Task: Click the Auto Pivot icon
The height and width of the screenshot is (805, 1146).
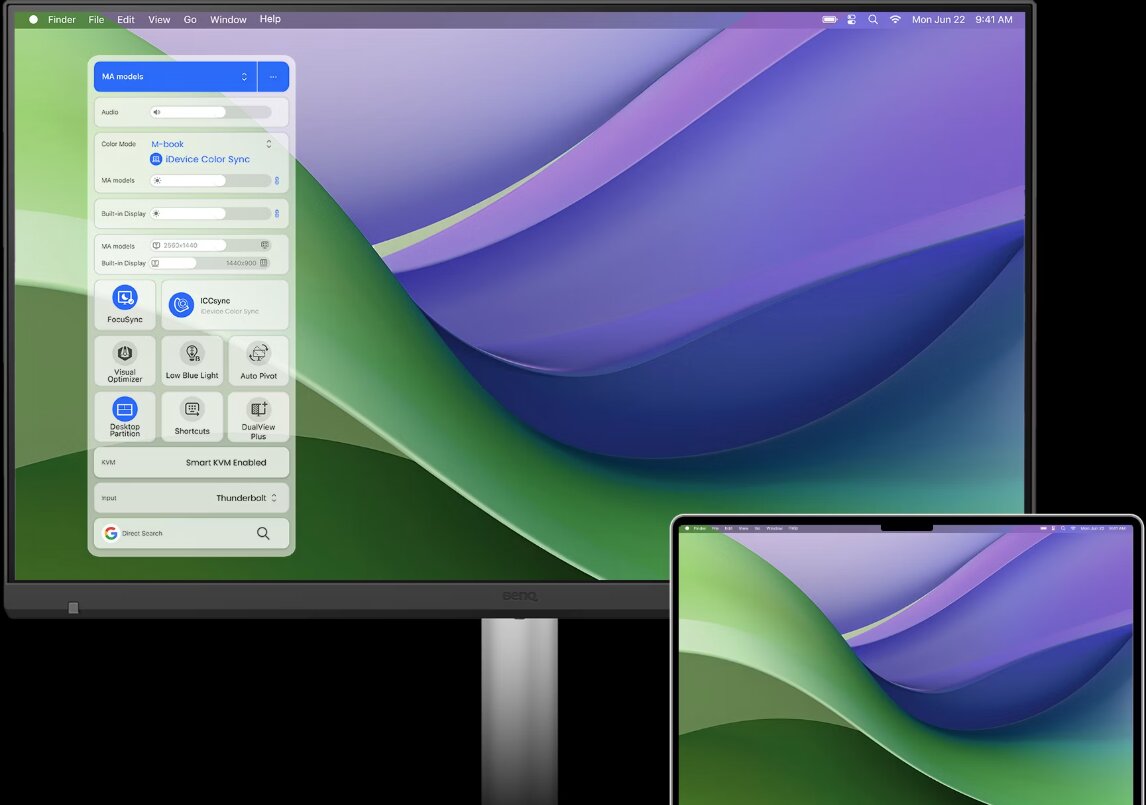Action: [x=258, y=353]
